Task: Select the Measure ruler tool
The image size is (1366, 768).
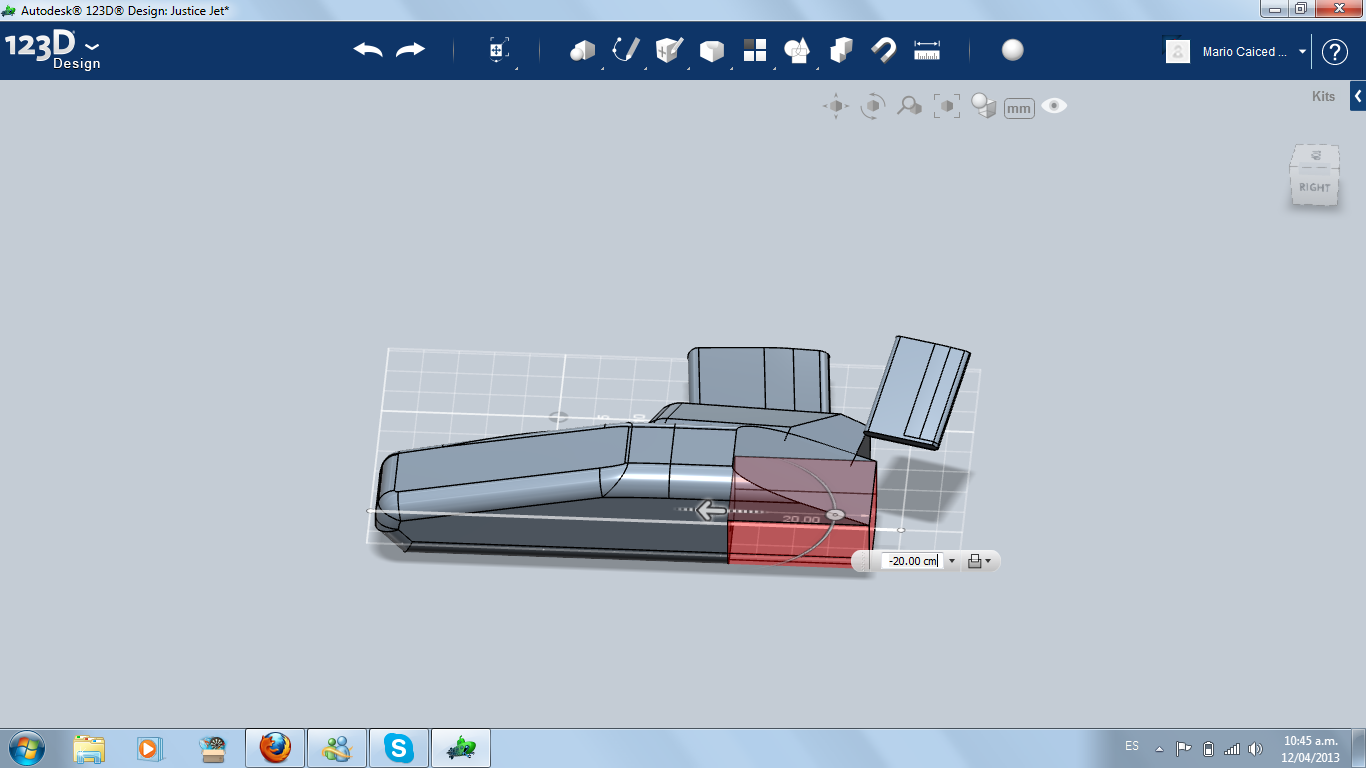Action: coord(927,50)
